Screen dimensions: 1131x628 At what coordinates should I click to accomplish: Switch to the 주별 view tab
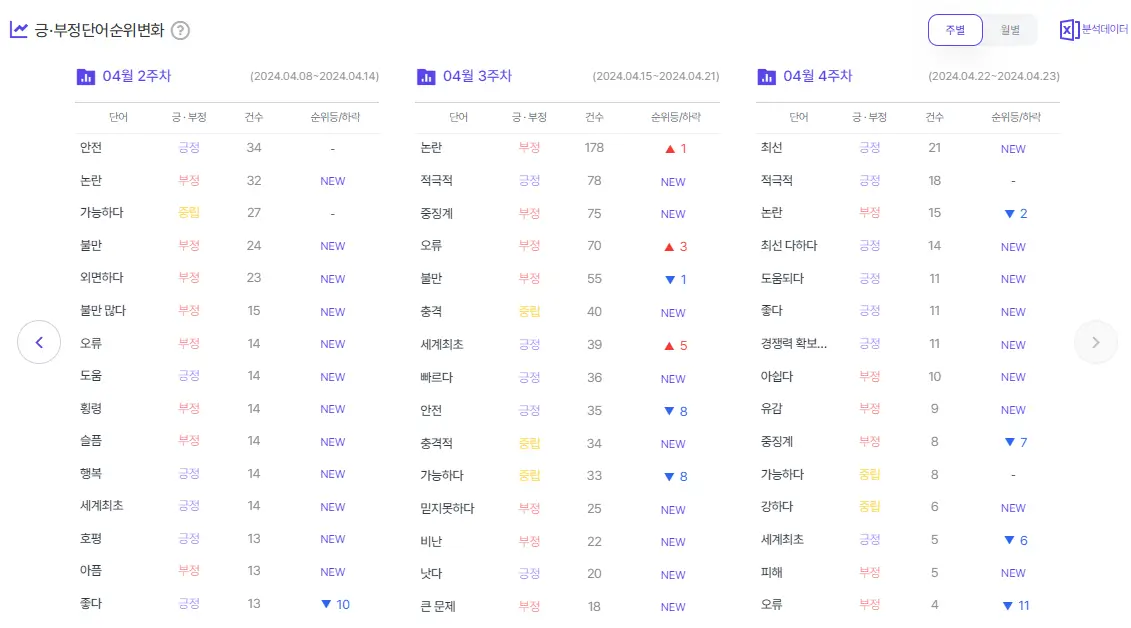tap(955, 30)
